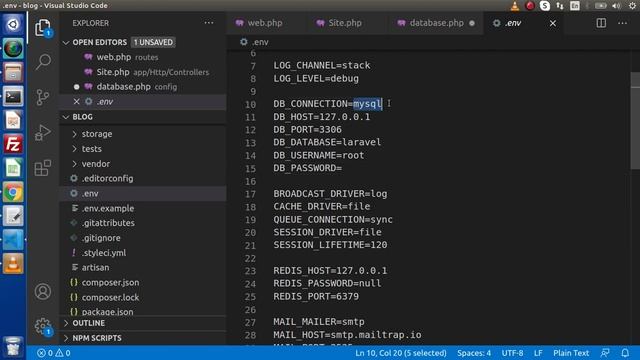Image resolution: width=640 pixels, height=360 pixels.
Task: Open the Explorer view in activity bar
Action: 42,28
